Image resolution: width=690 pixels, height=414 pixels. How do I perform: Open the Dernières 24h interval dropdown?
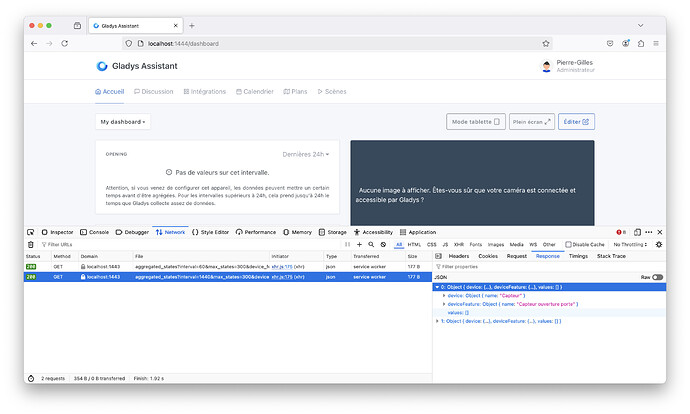coord(306,155)
